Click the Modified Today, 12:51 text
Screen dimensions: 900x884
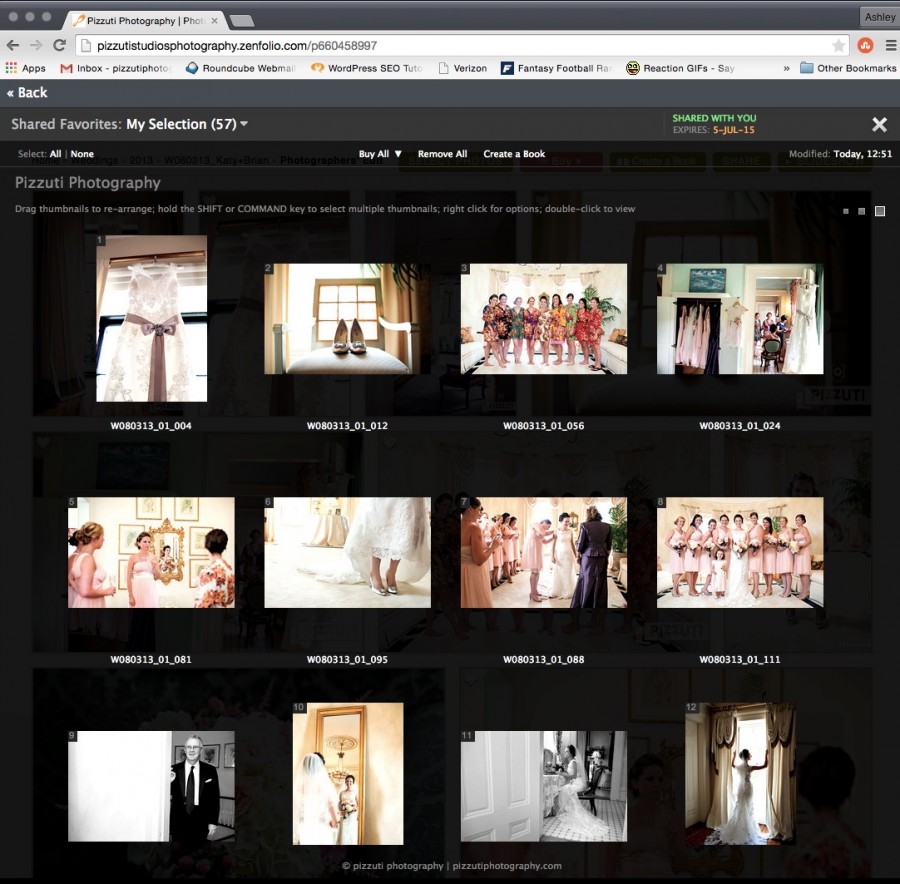840,154
